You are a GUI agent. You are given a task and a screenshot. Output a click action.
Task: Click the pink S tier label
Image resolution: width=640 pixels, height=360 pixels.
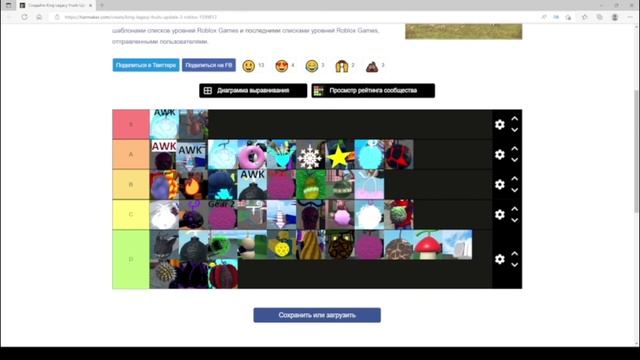(131, 124)
